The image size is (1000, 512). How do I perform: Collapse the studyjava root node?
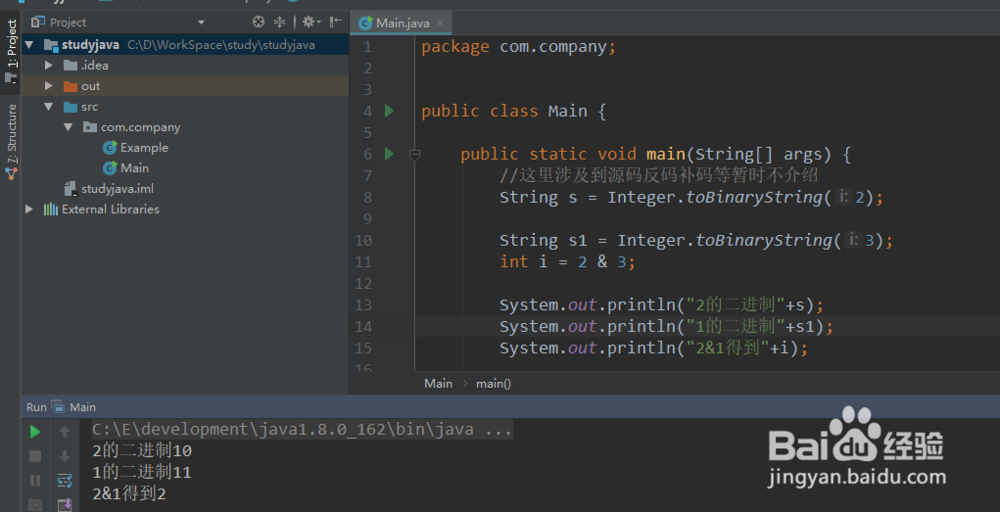point(29,45)
